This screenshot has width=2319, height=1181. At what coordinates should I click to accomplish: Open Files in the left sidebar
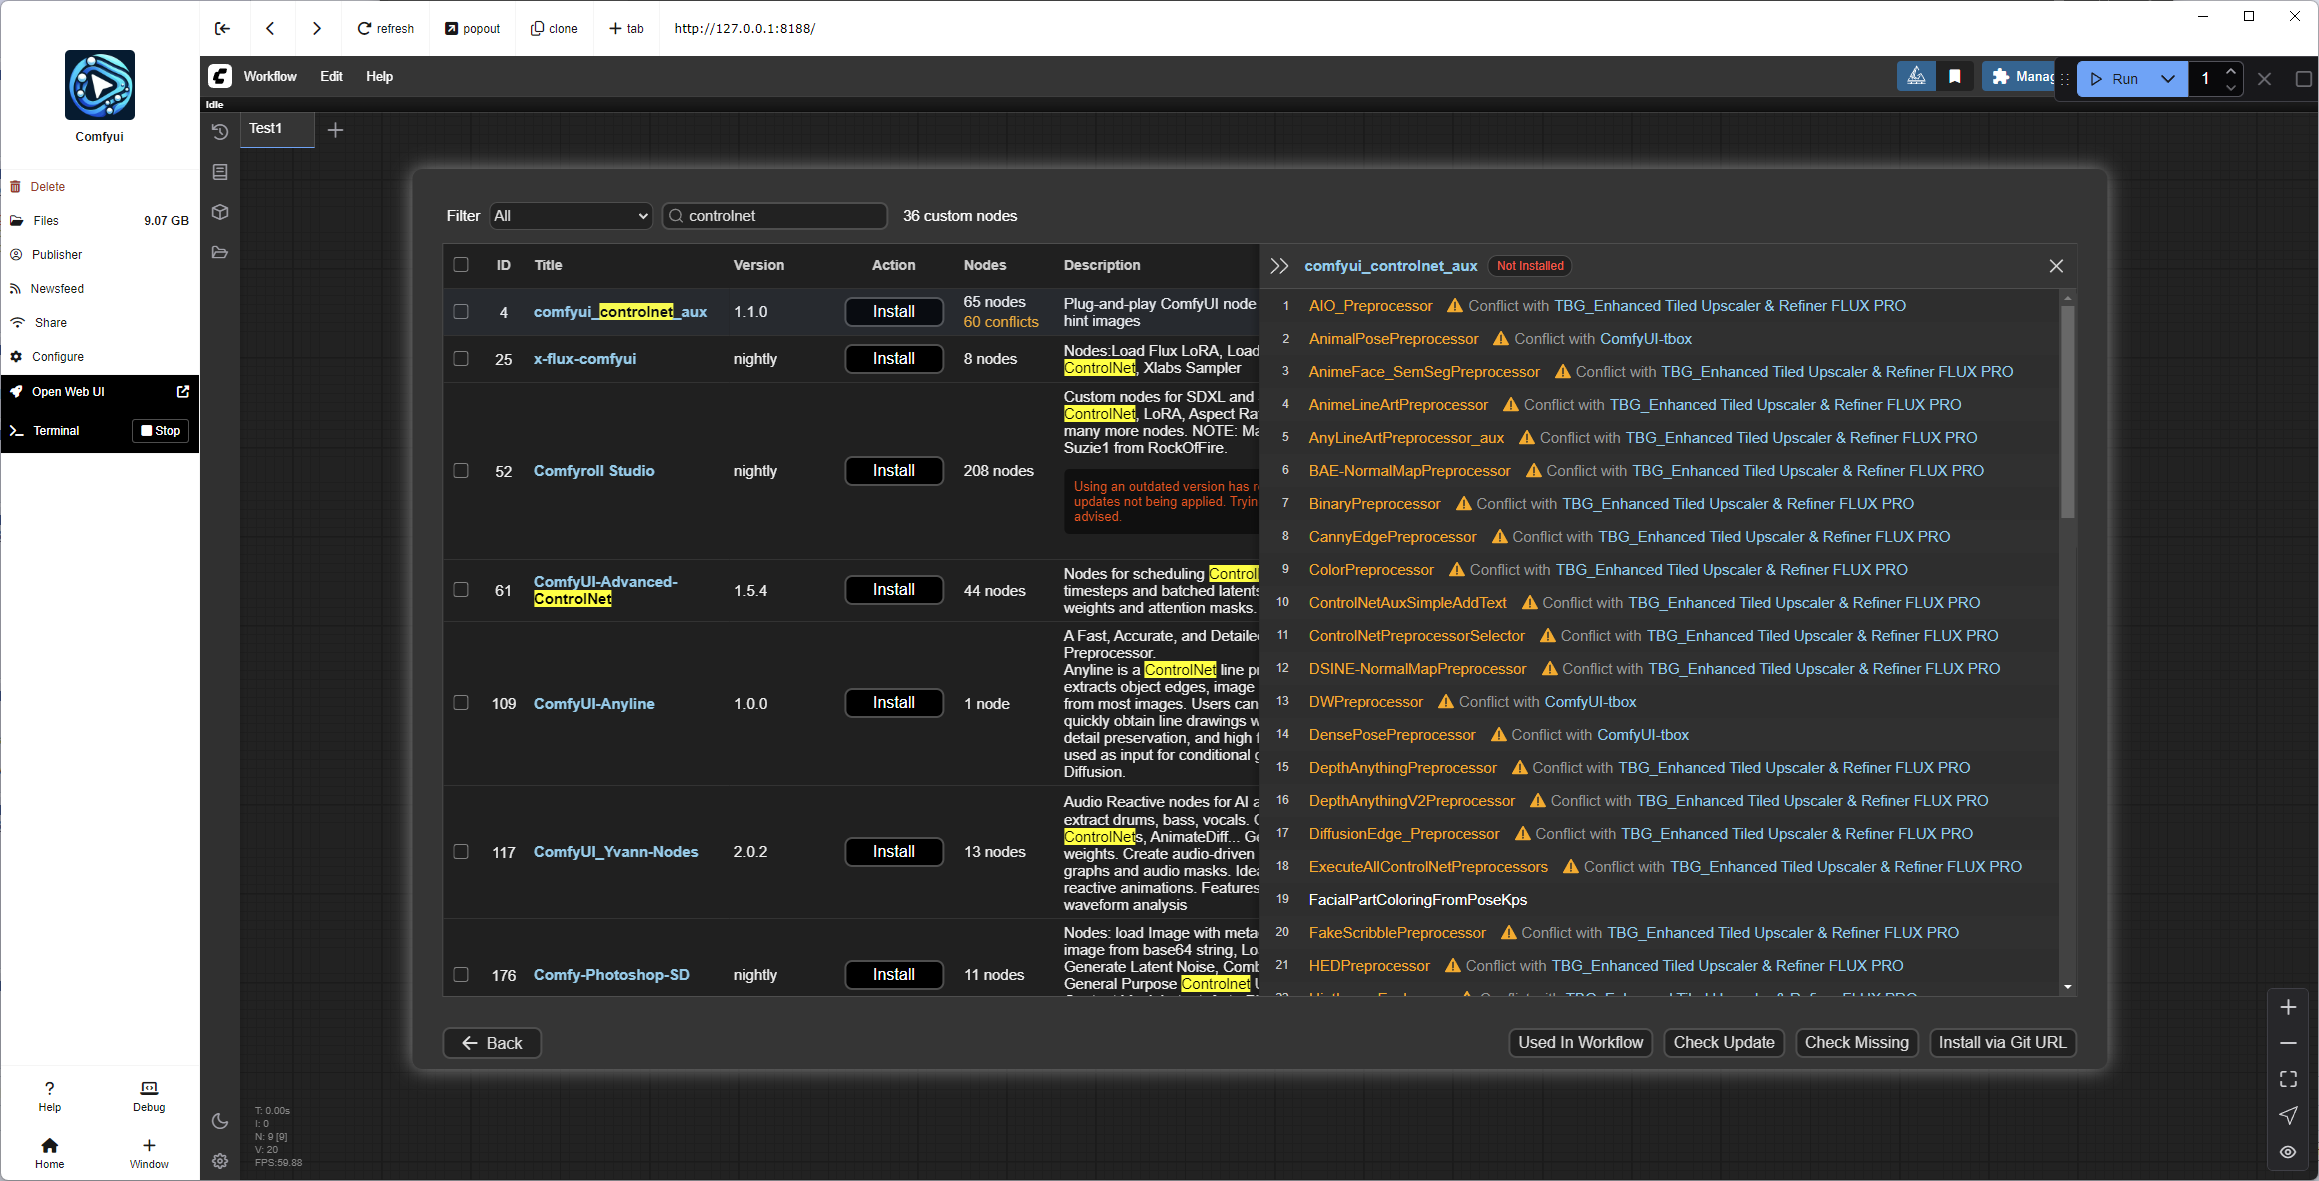(46, 221)
